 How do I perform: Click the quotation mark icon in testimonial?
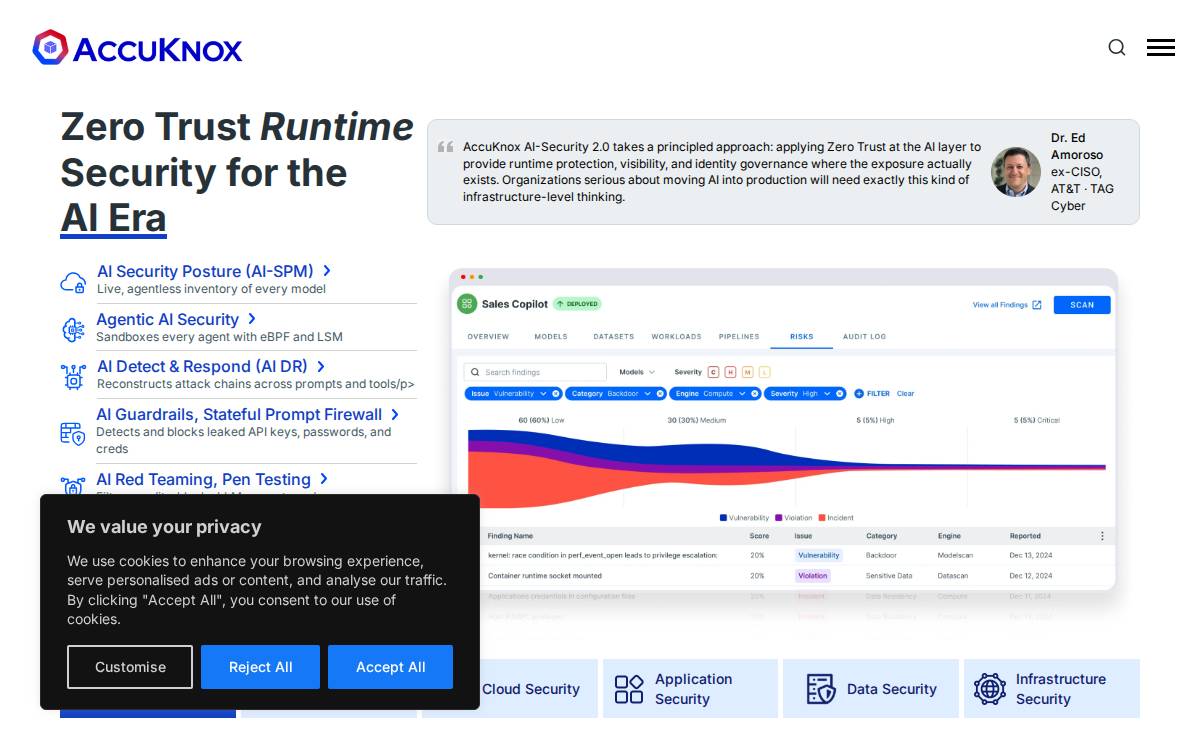pyautogui.click(x=446, y=147)
